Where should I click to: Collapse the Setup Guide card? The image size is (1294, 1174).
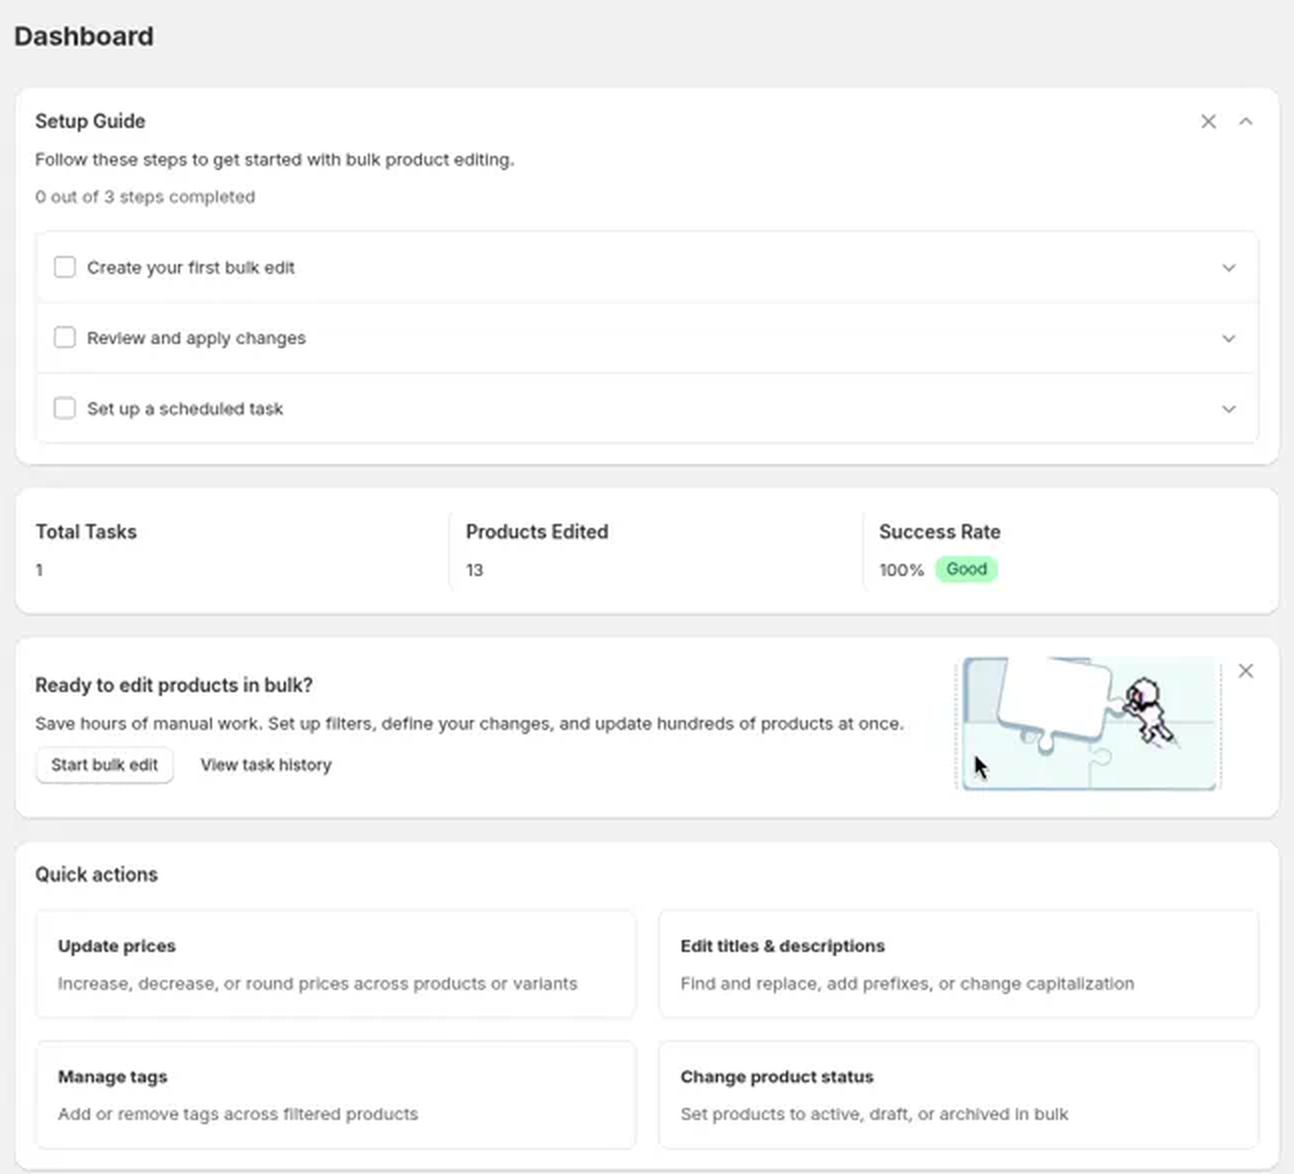click(x=1245, y=122)
